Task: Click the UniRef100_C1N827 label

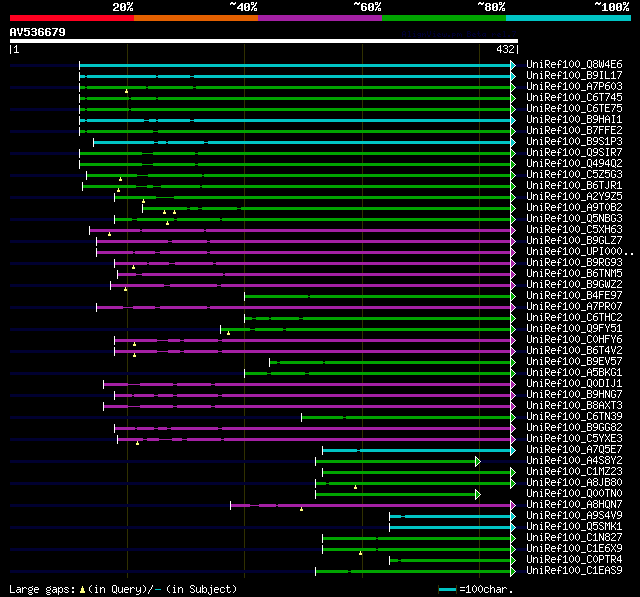Action: click(x=574, y=538)
